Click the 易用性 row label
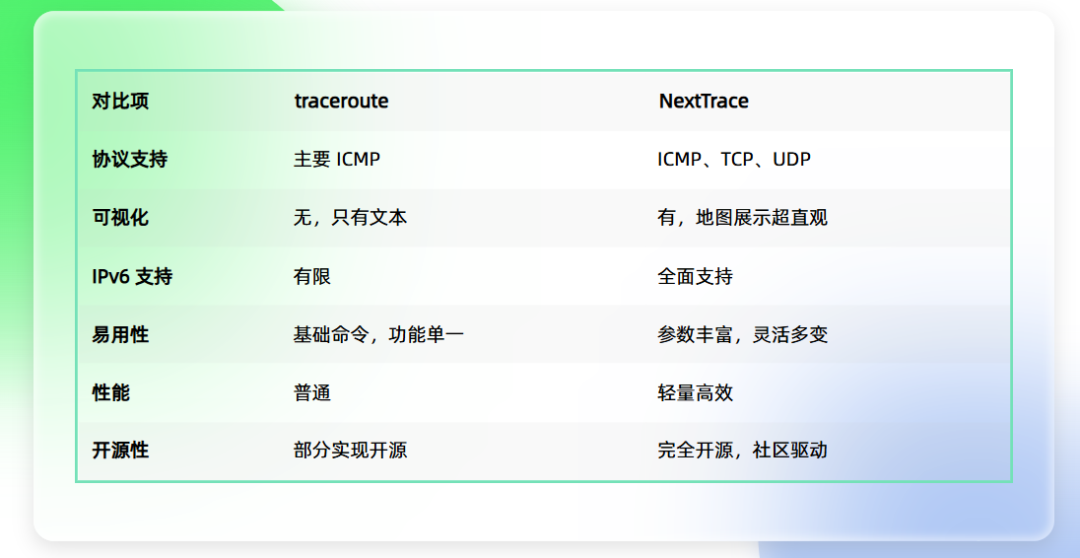This screenshot has height=558, width=1080. click(120, 335)
